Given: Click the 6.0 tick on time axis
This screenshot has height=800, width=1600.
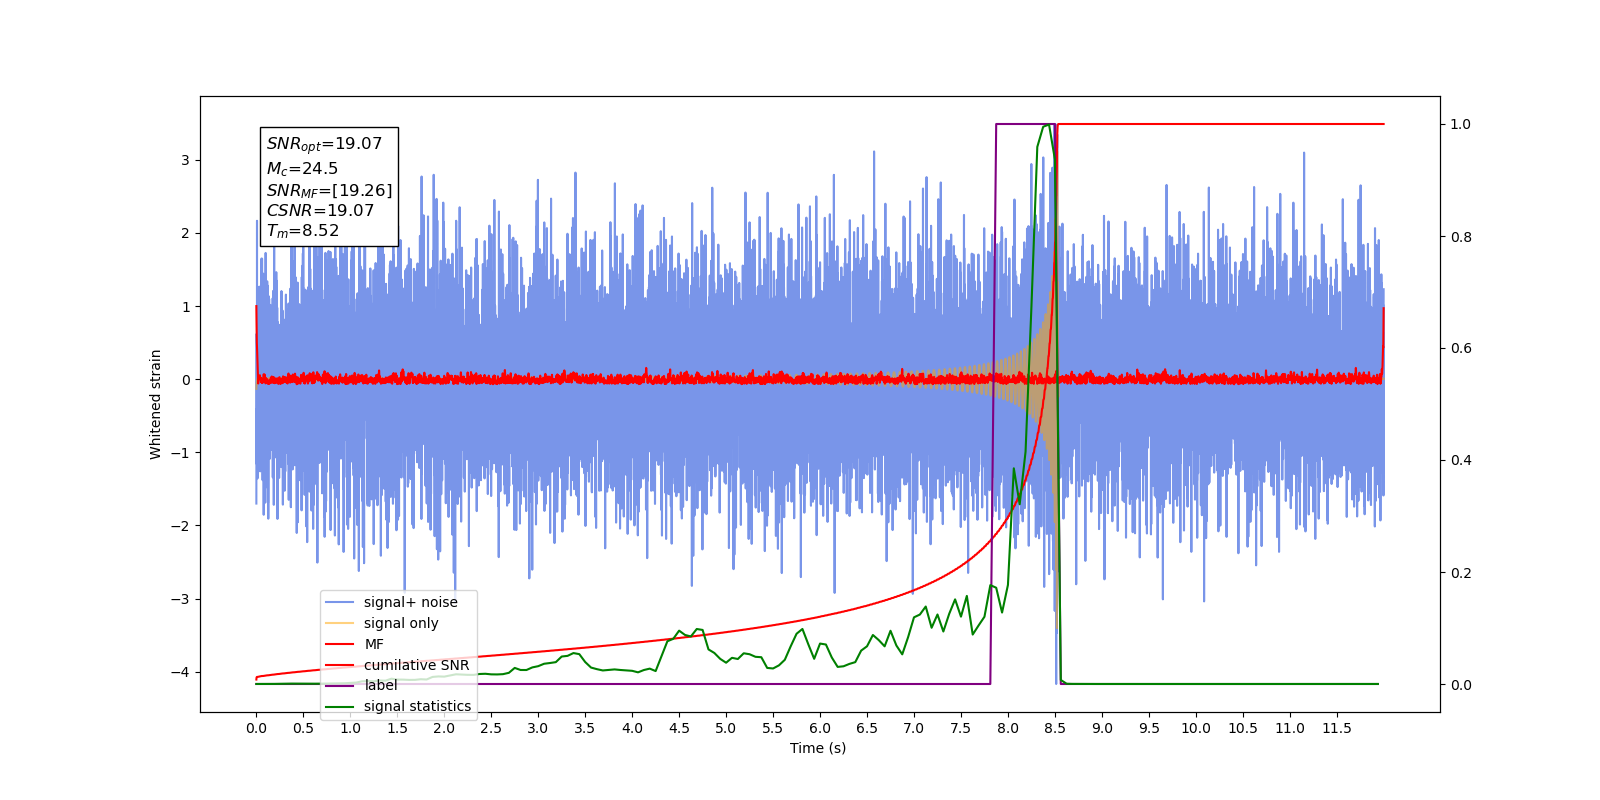Looking at the screenshot, I should [x=820, y=728].
